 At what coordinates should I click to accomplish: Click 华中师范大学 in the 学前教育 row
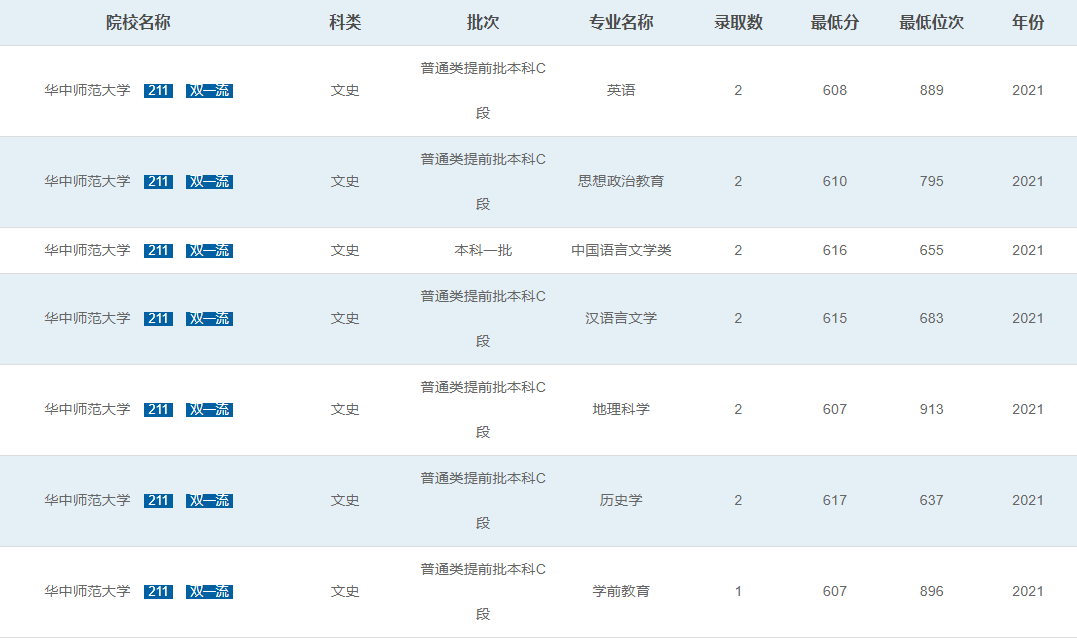(87, 591)
